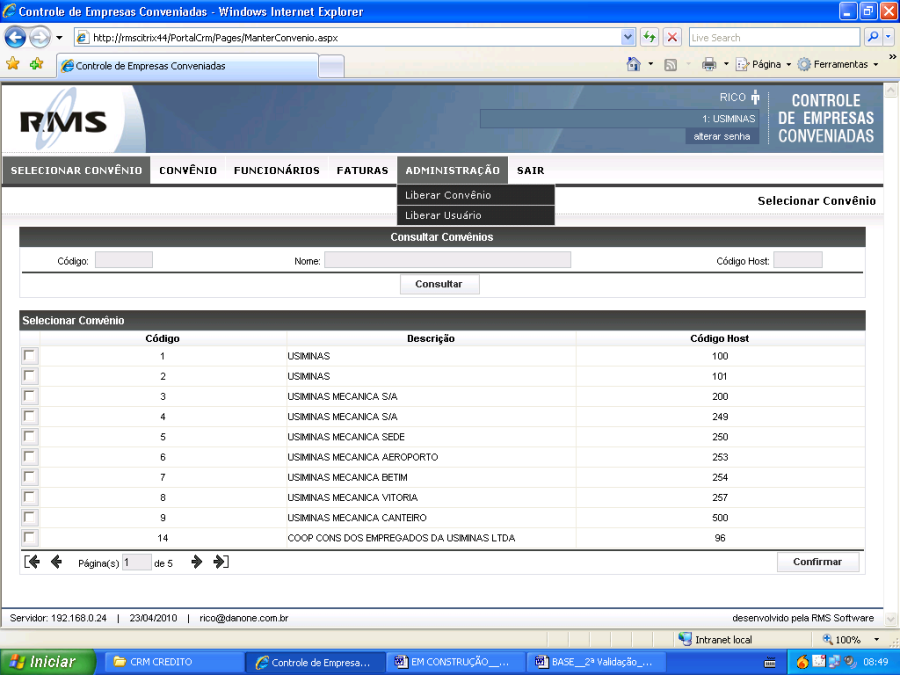Click the RSS feeds icon

670,65
